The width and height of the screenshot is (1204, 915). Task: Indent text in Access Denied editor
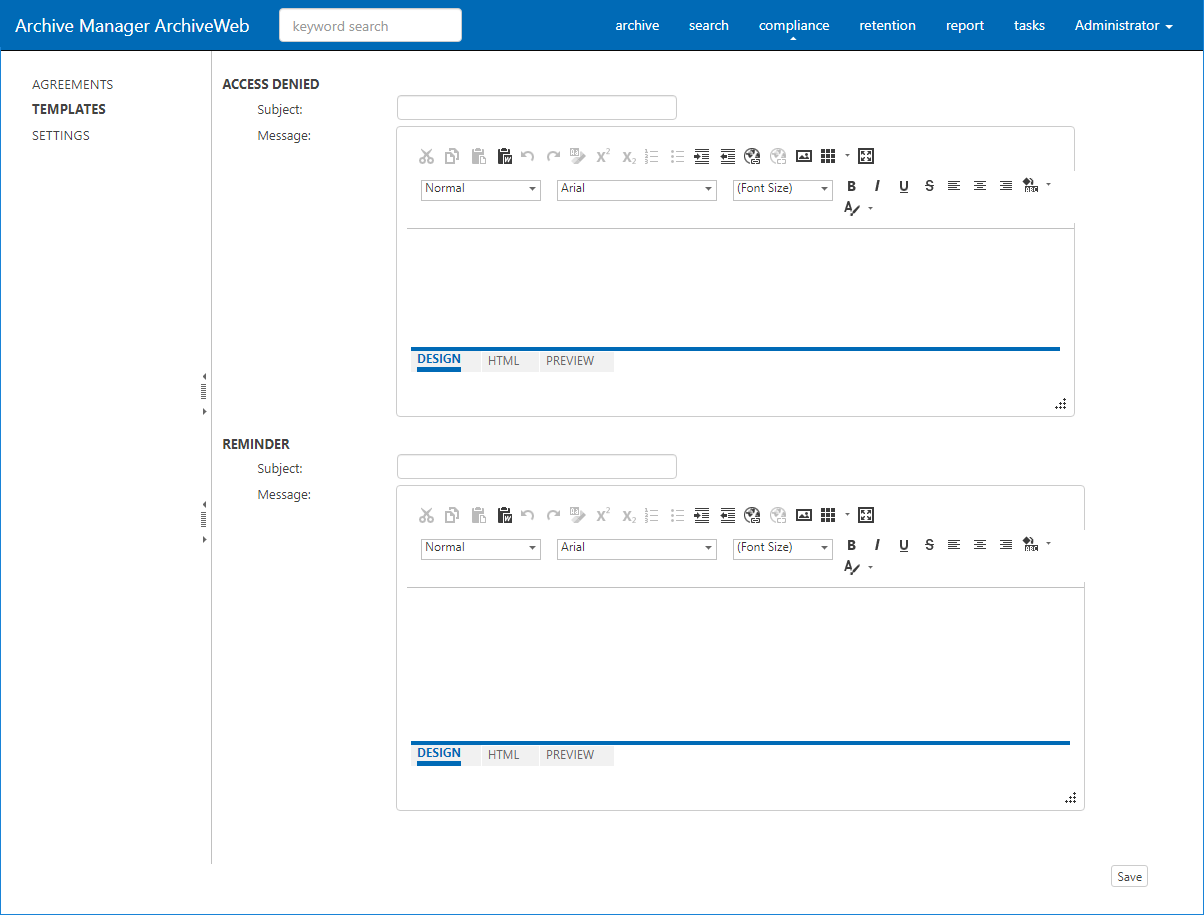click(x=702, y=156)
